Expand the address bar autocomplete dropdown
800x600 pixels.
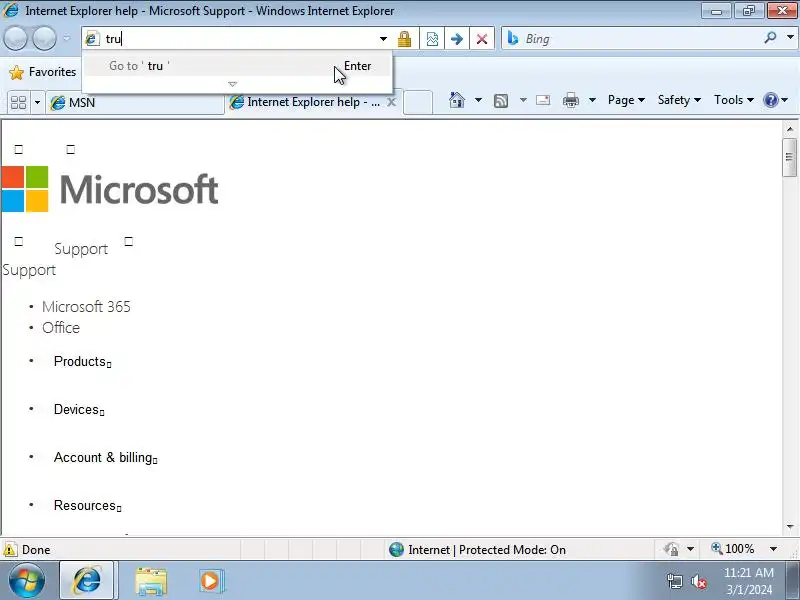[383, 39]
